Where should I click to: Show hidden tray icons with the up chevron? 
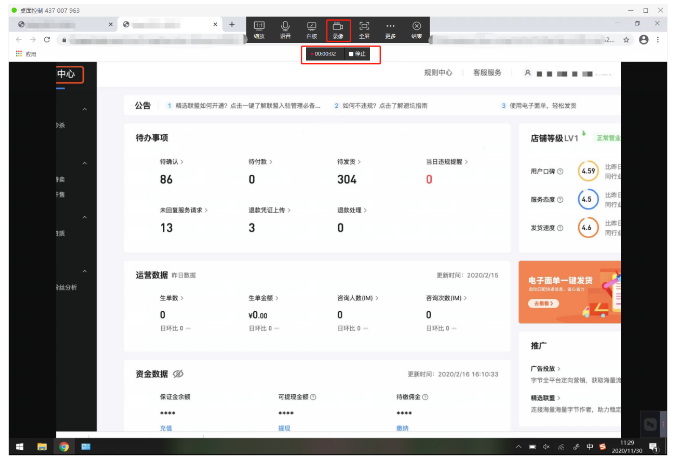tap(518, 447)
